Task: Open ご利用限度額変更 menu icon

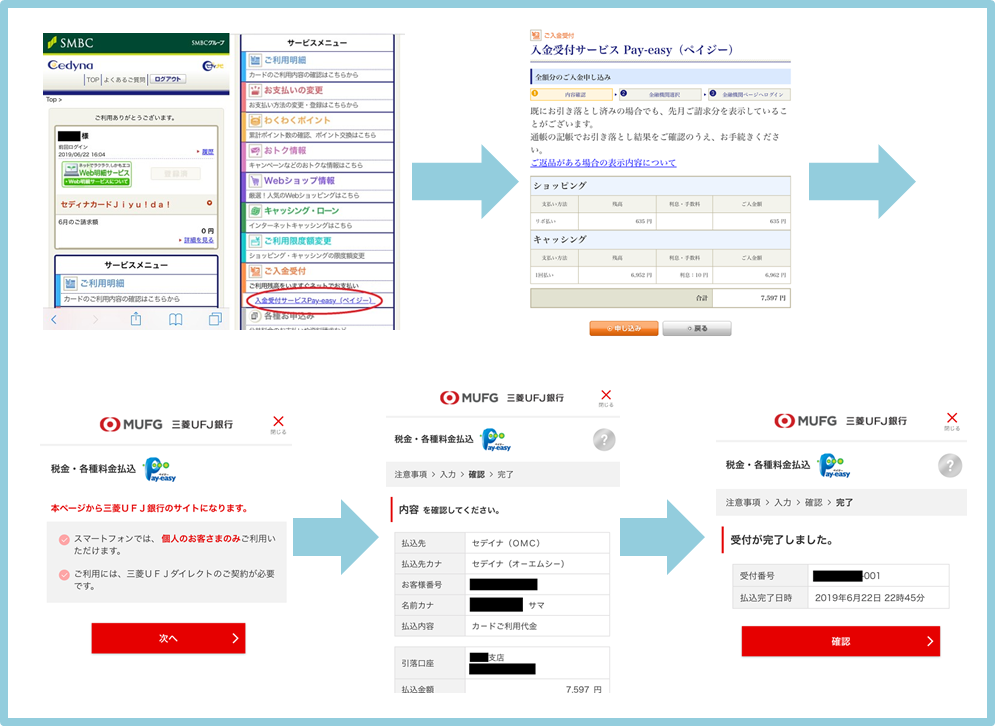Action: [x=254, y=241]
